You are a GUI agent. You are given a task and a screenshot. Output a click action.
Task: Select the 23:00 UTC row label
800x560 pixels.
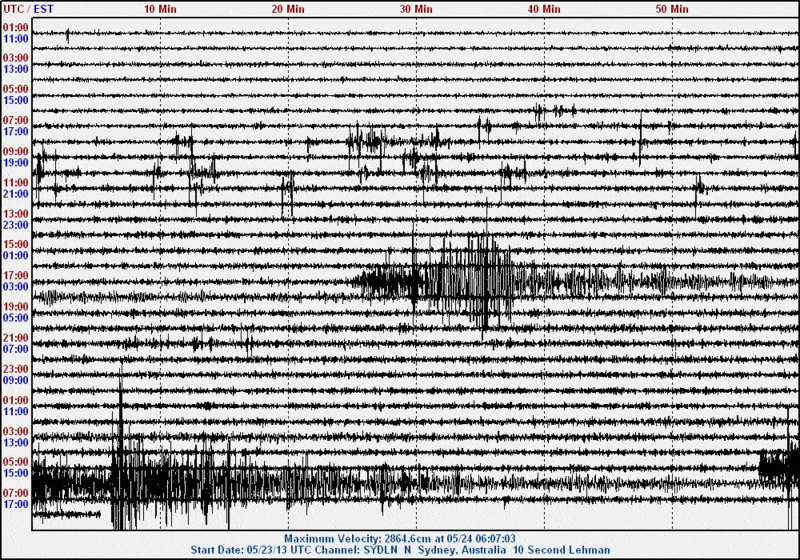[x=15, y=369]
